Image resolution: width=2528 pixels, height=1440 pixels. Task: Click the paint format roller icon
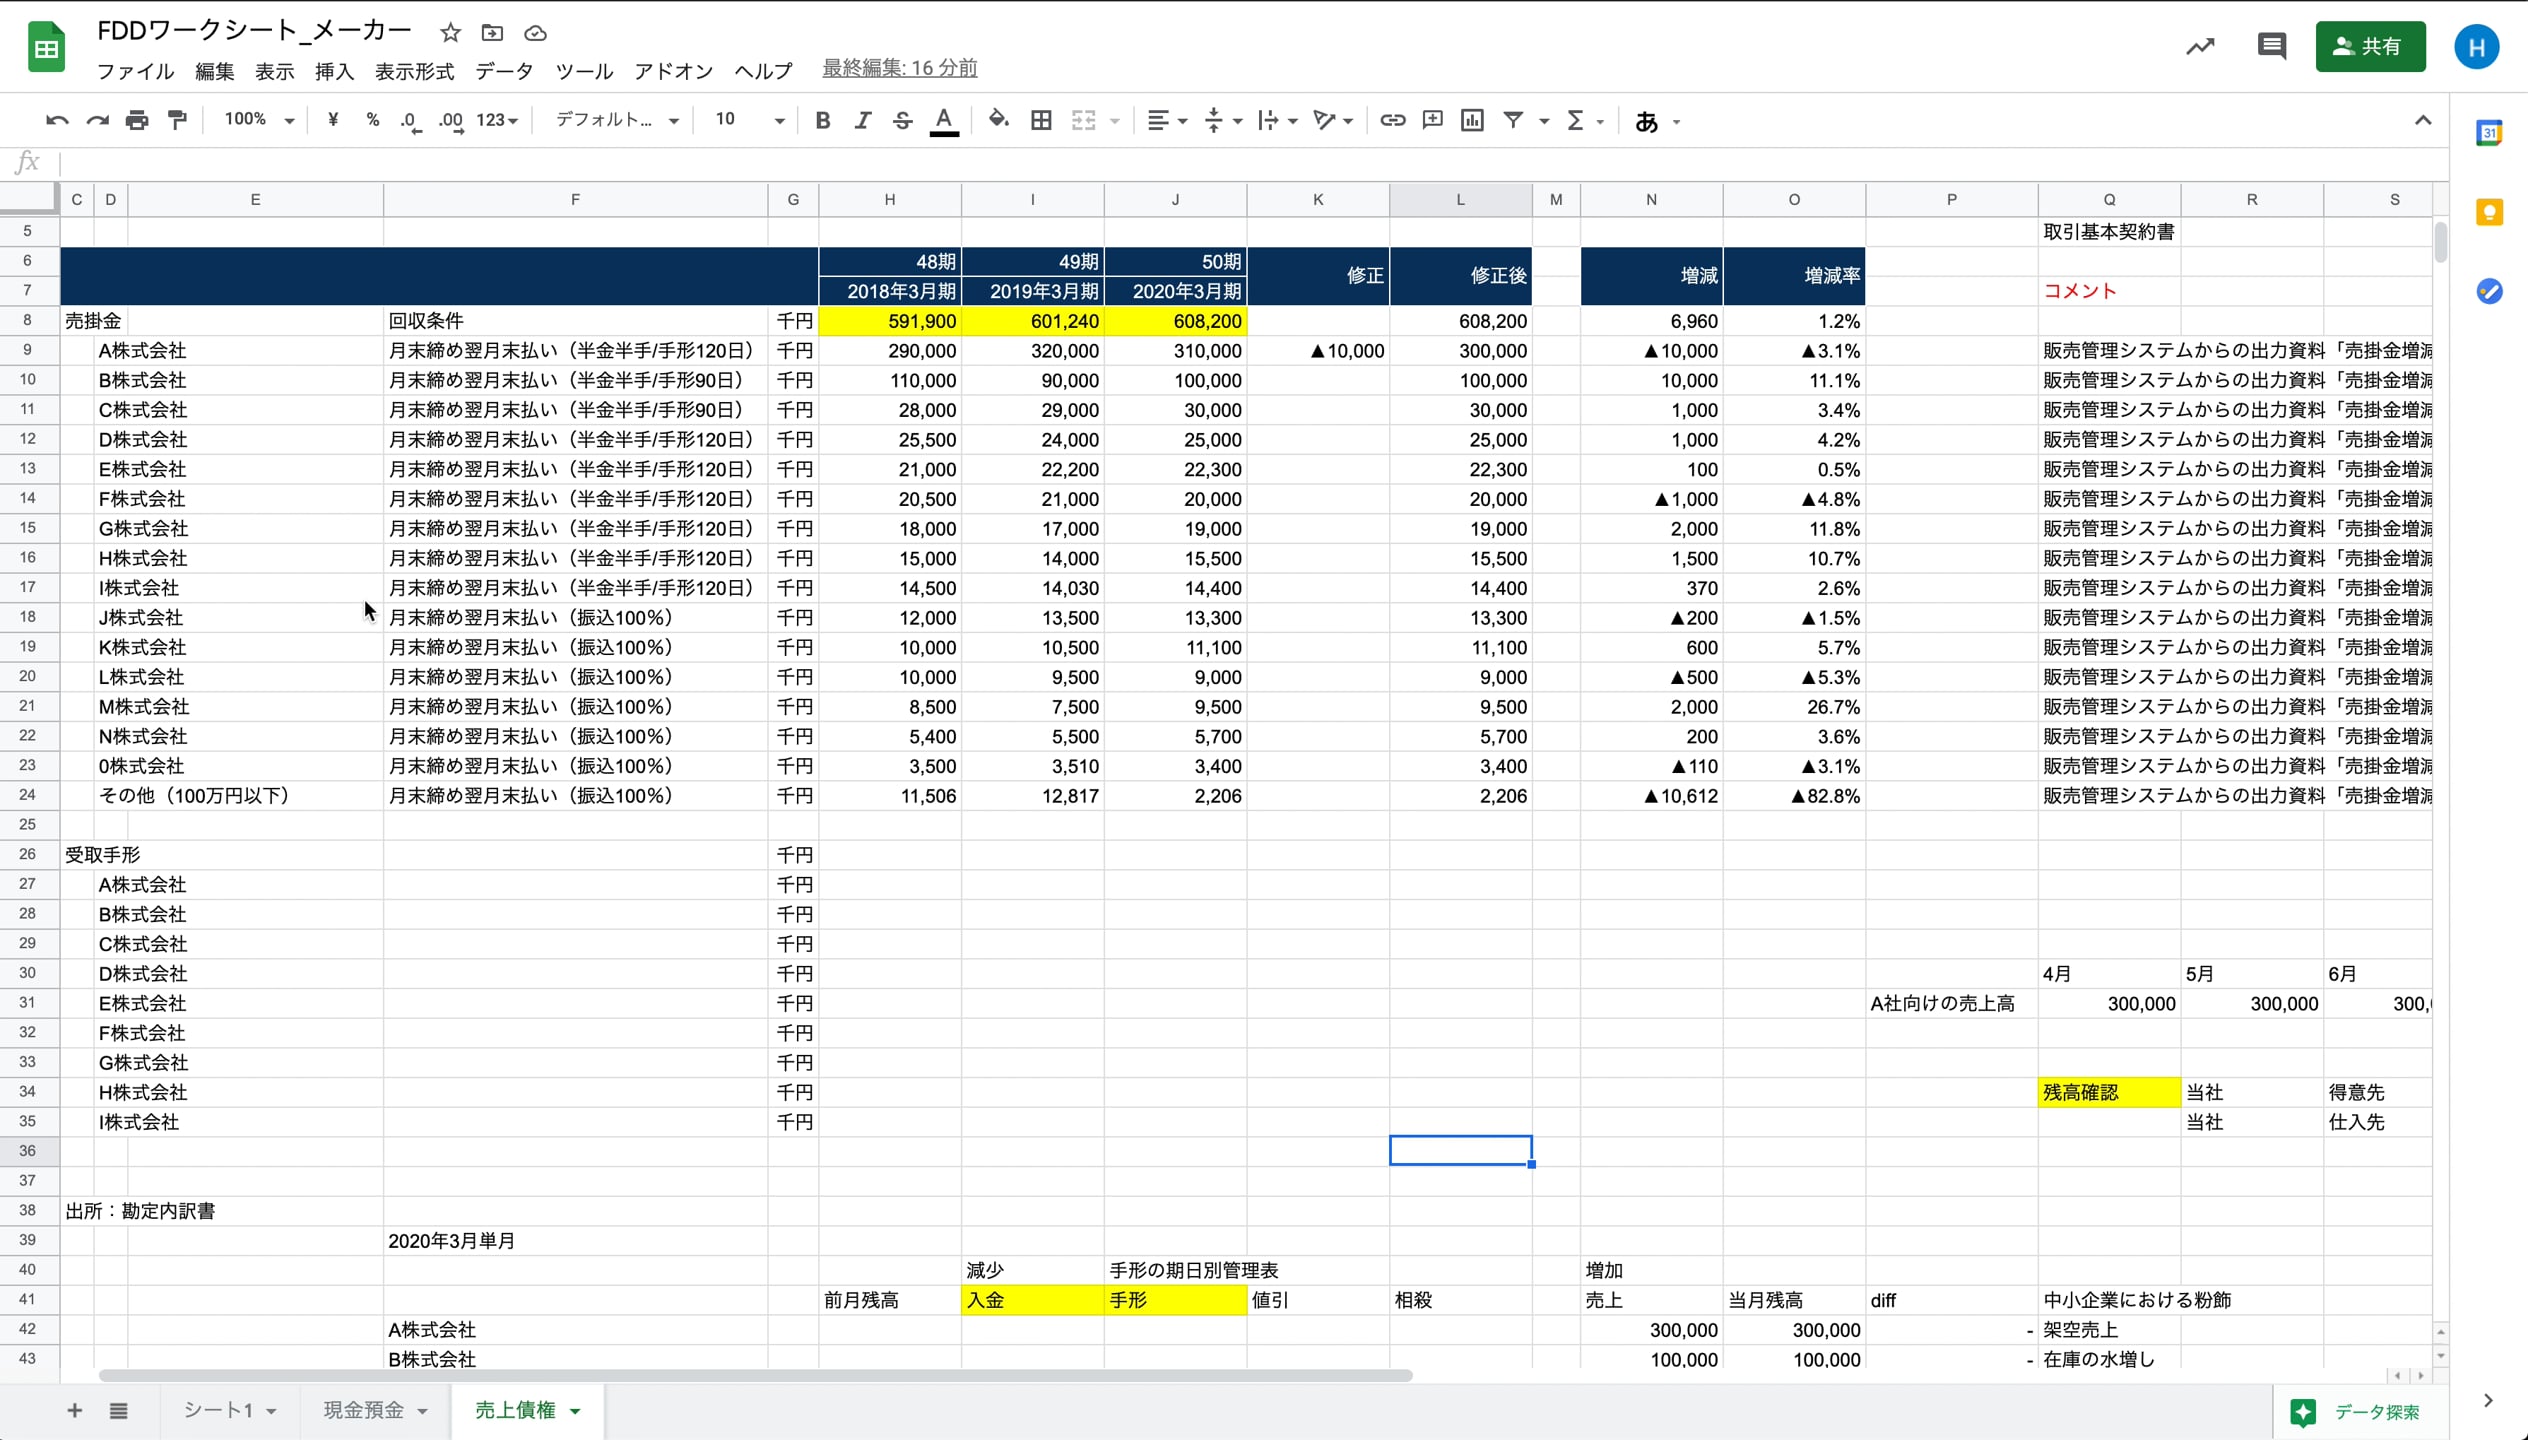click(177, 120)
